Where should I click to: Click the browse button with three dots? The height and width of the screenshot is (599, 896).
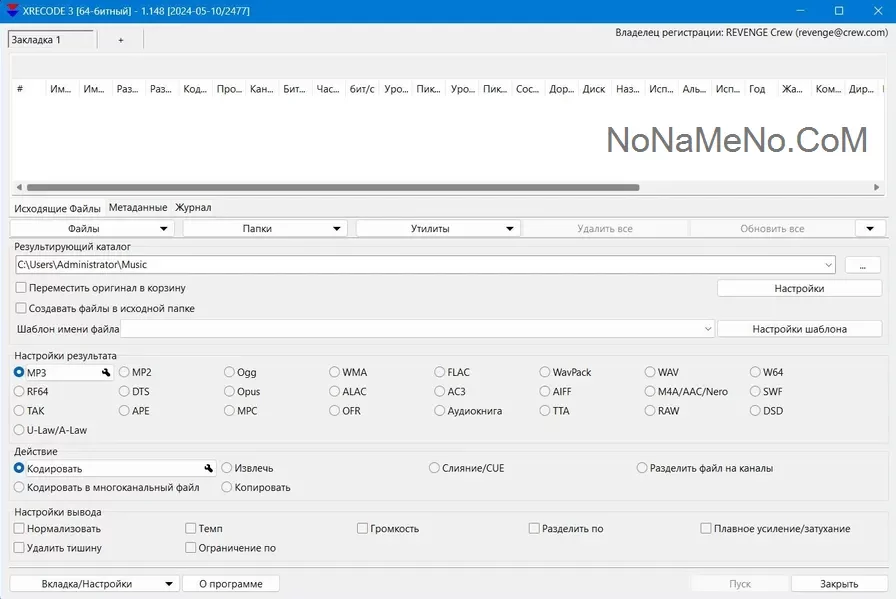862,265
